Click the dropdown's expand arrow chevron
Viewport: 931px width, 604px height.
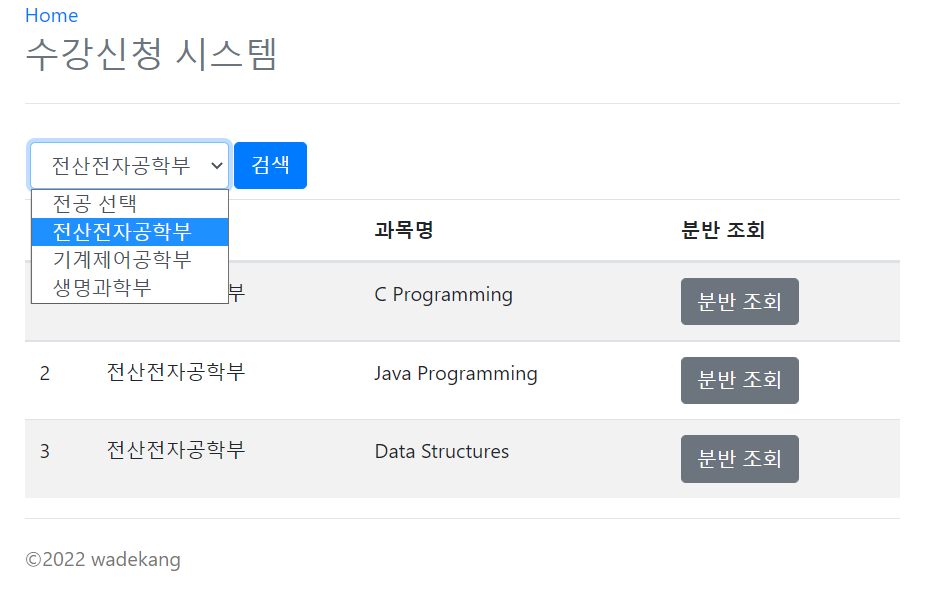(x=216, y=164)
